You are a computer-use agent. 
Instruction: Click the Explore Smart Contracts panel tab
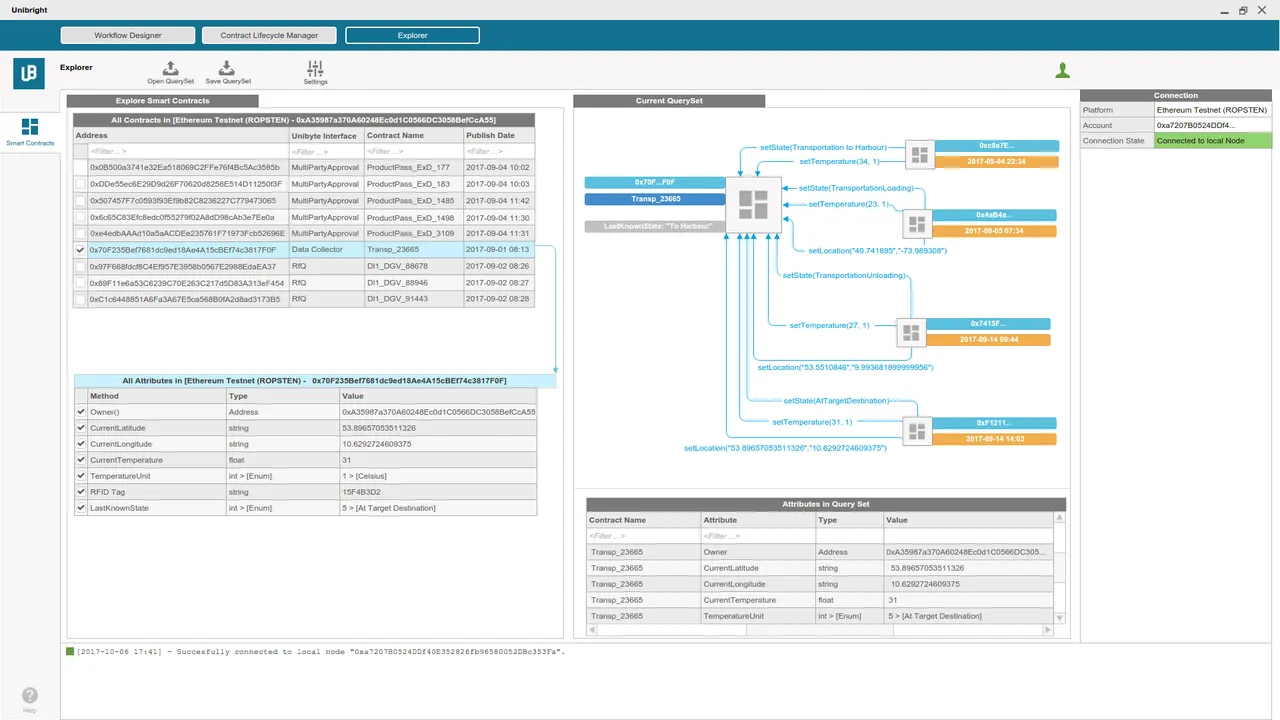pos(162,101)
